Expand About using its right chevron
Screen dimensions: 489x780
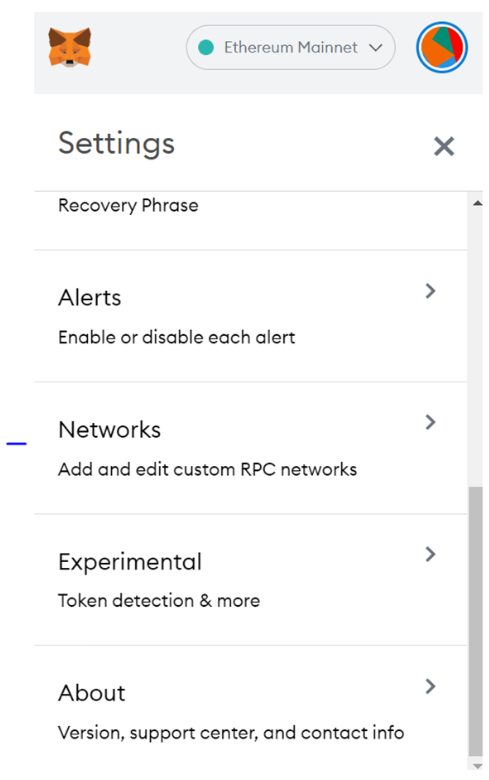[430, 686]
